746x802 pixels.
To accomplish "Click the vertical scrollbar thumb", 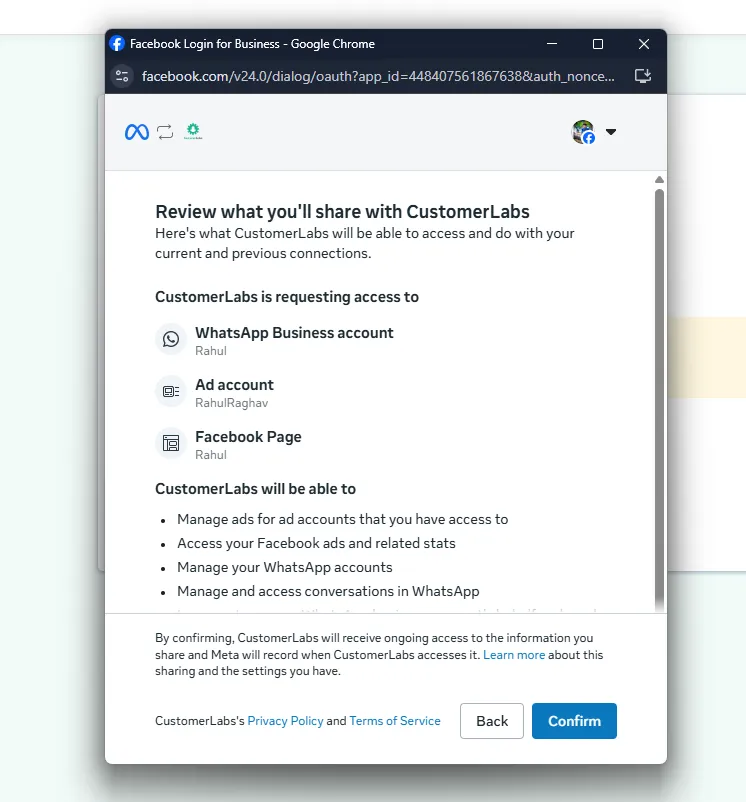I will (659, 399).
